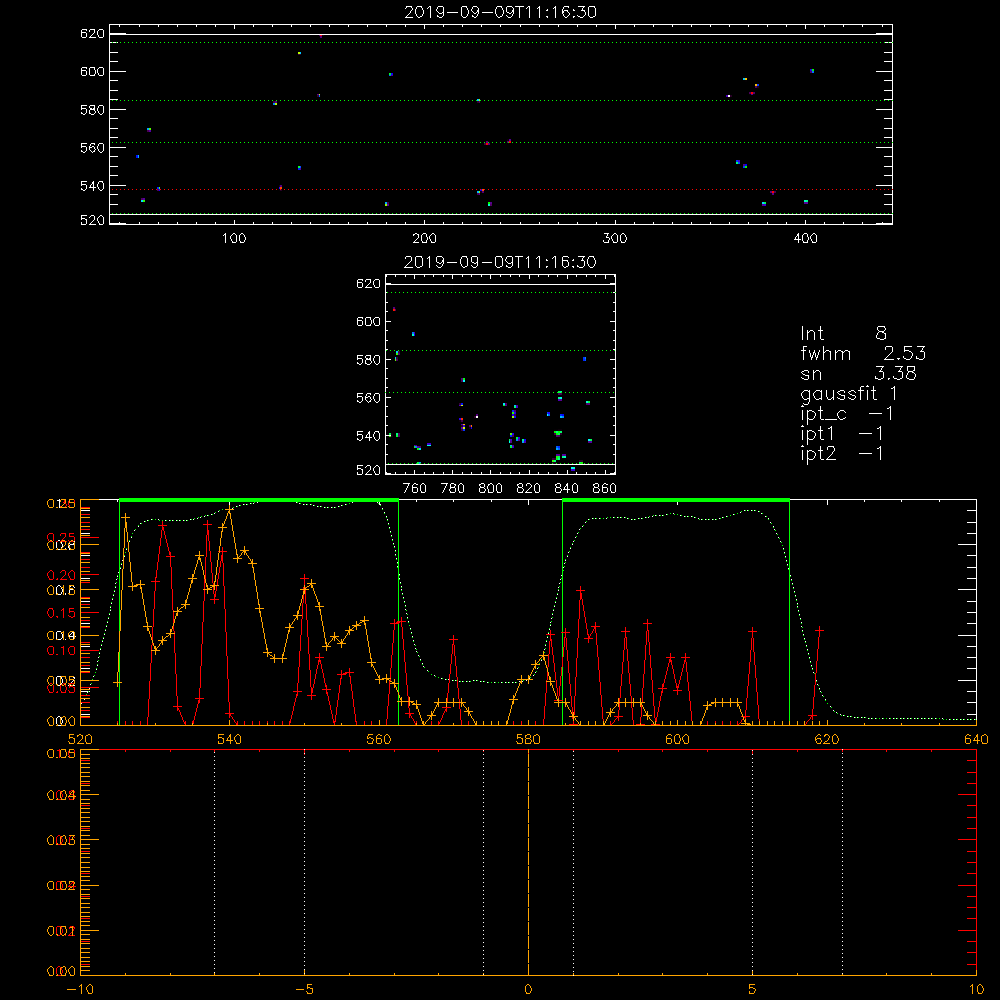Click x-axis label 780 on the middle plot
Viewport: 1000px width, 1000px height.
click(x=453, y=489)
